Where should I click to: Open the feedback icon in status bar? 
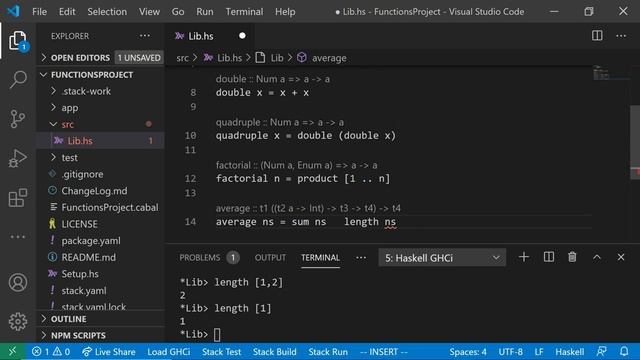pyautogui.click(x=602, y=351)
